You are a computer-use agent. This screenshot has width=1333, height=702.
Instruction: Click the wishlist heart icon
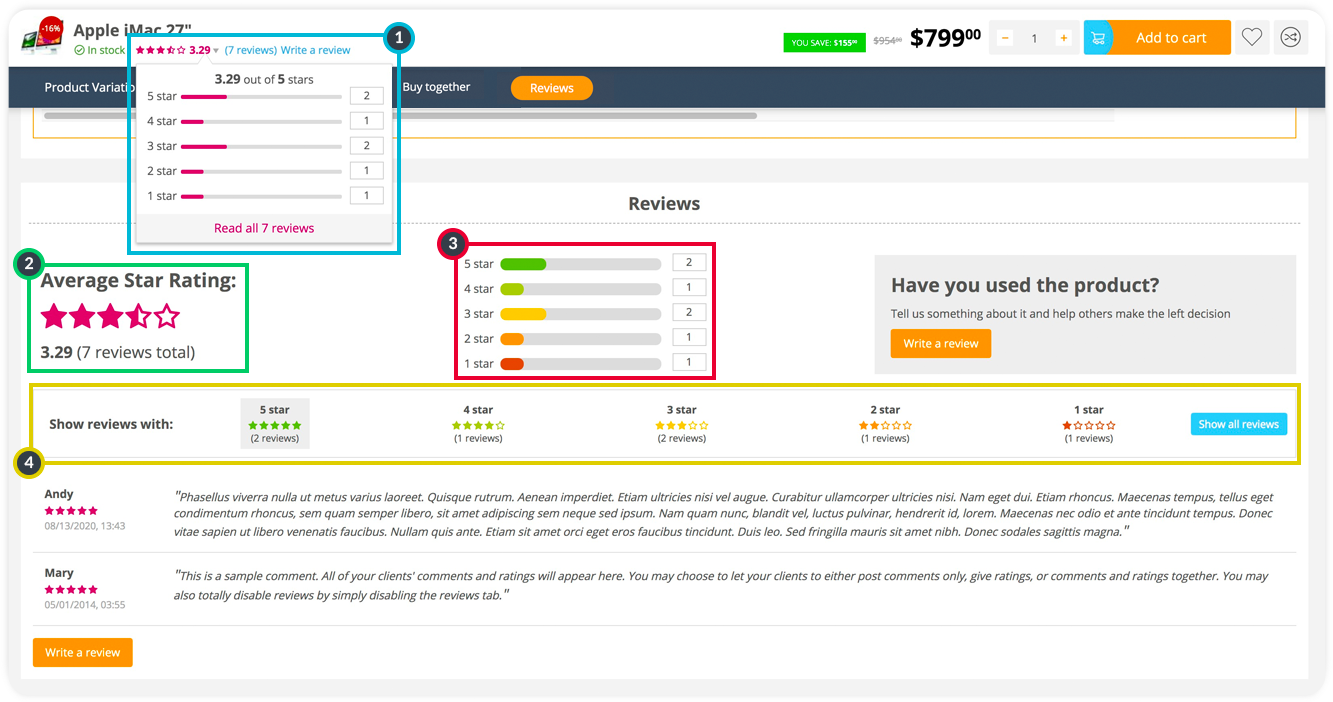1252,38
